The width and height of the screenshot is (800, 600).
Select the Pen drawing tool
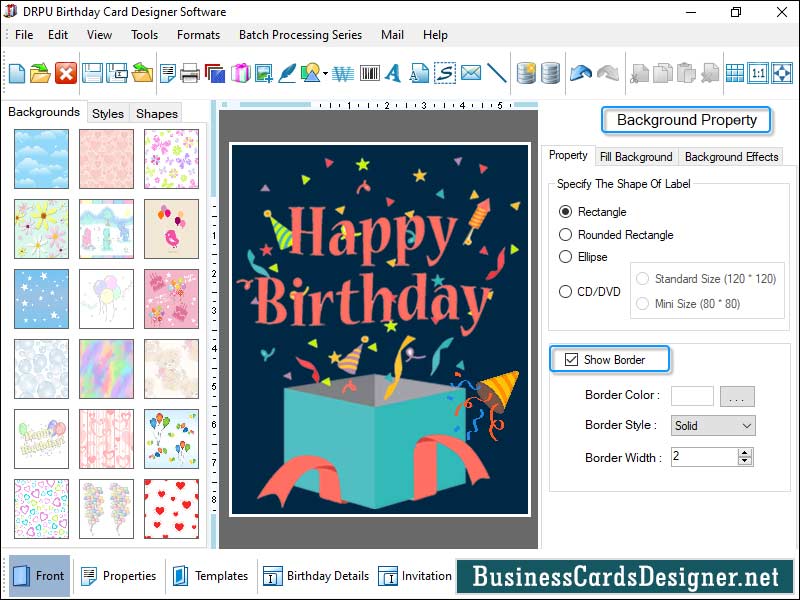pos(290,72)
